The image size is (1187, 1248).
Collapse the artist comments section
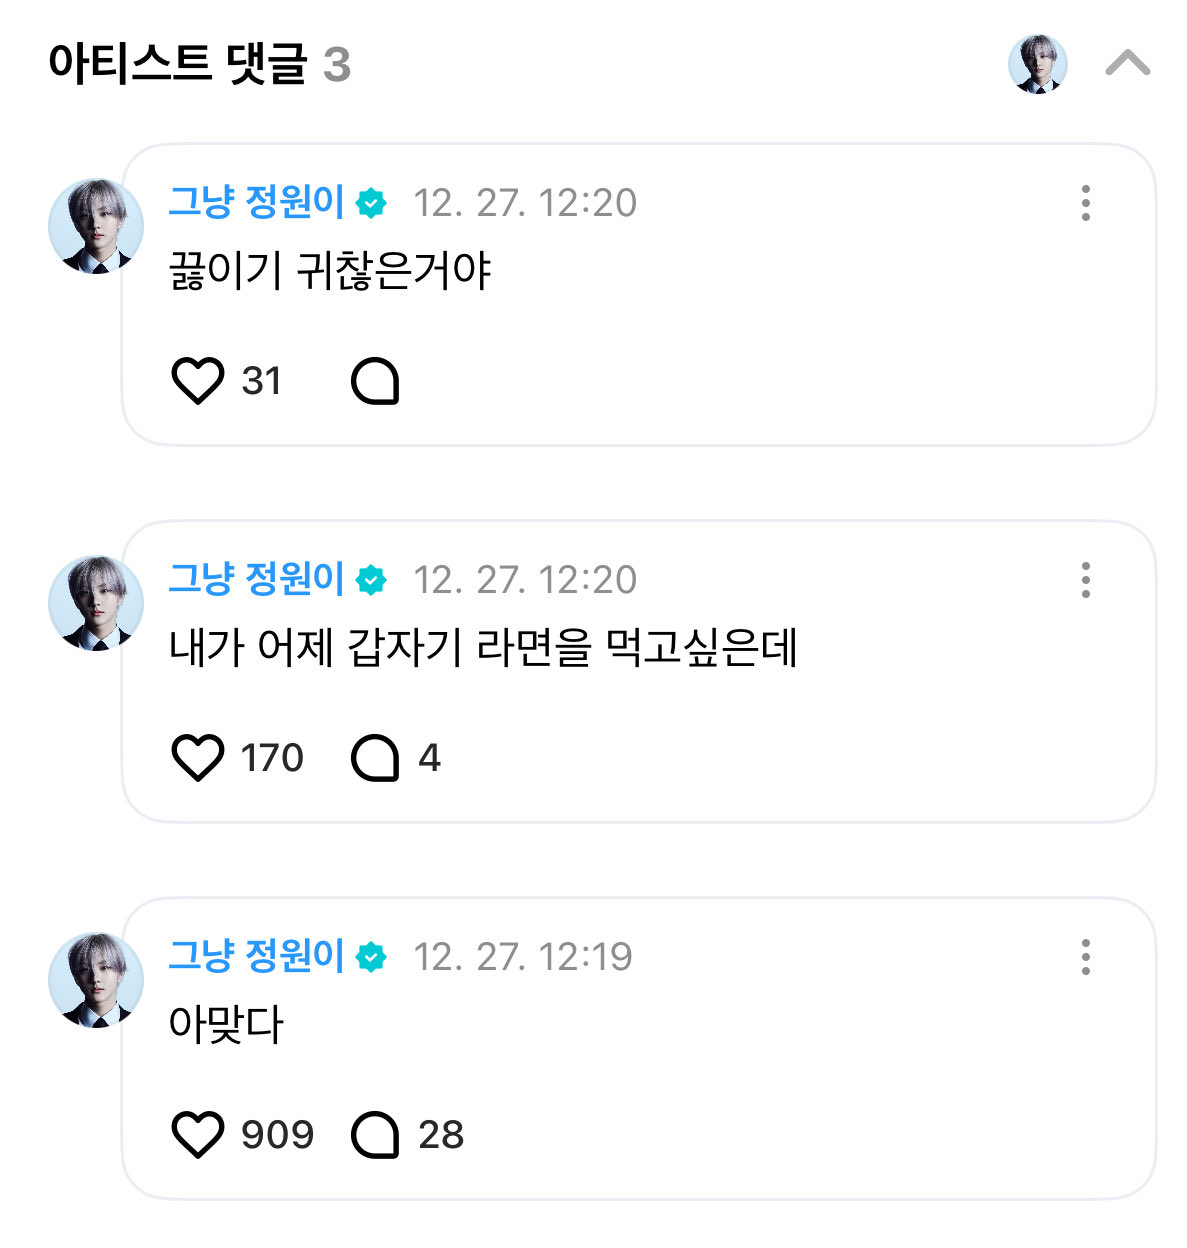tap(1127, 64)
